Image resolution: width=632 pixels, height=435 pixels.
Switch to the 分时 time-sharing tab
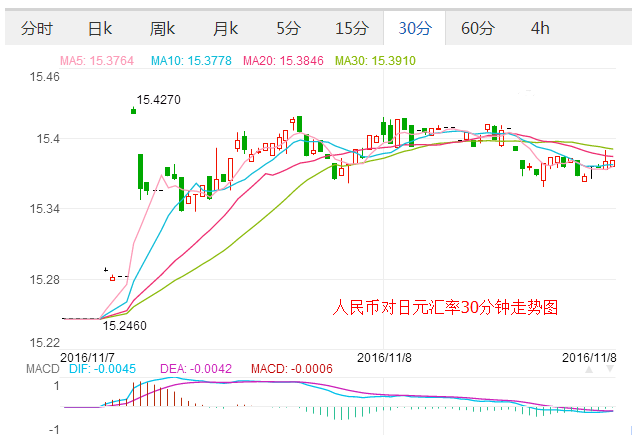[x=37, y=28]
